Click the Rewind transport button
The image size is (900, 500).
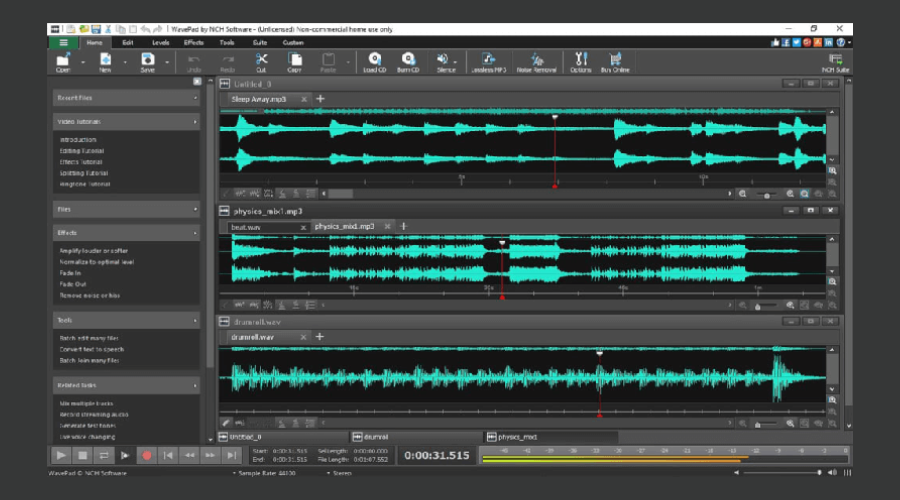(189, 455)
